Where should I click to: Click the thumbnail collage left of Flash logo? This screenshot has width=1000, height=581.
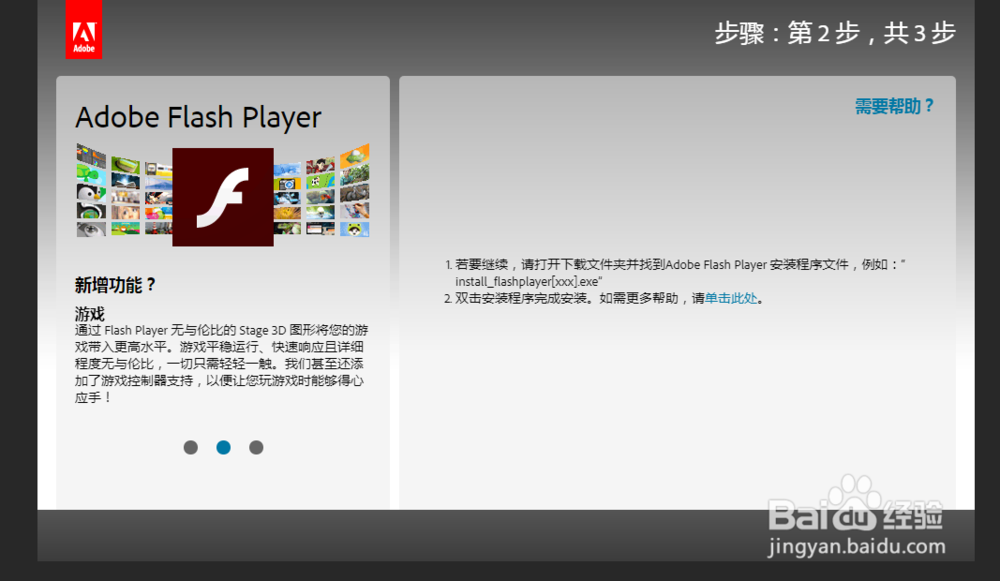pyautogui.click(x=124, y=191)
